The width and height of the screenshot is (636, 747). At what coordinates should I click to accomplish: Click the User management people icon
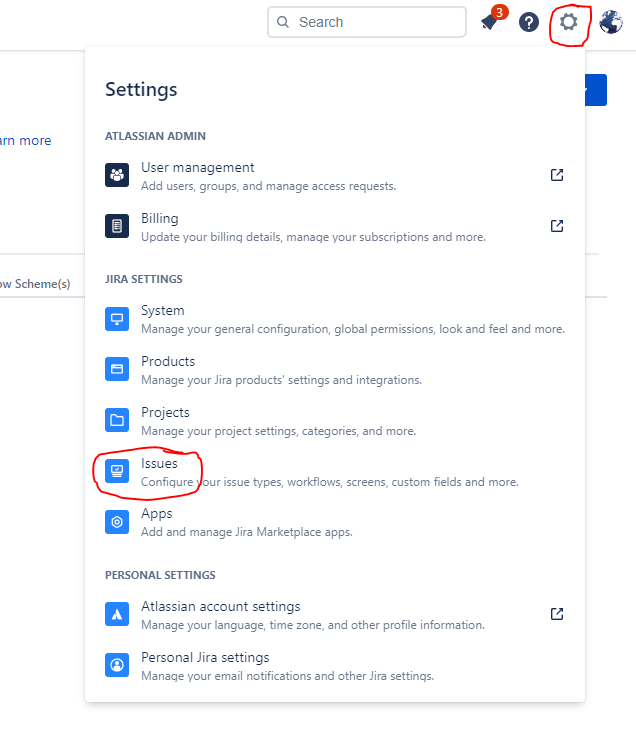tap(117, 175)
